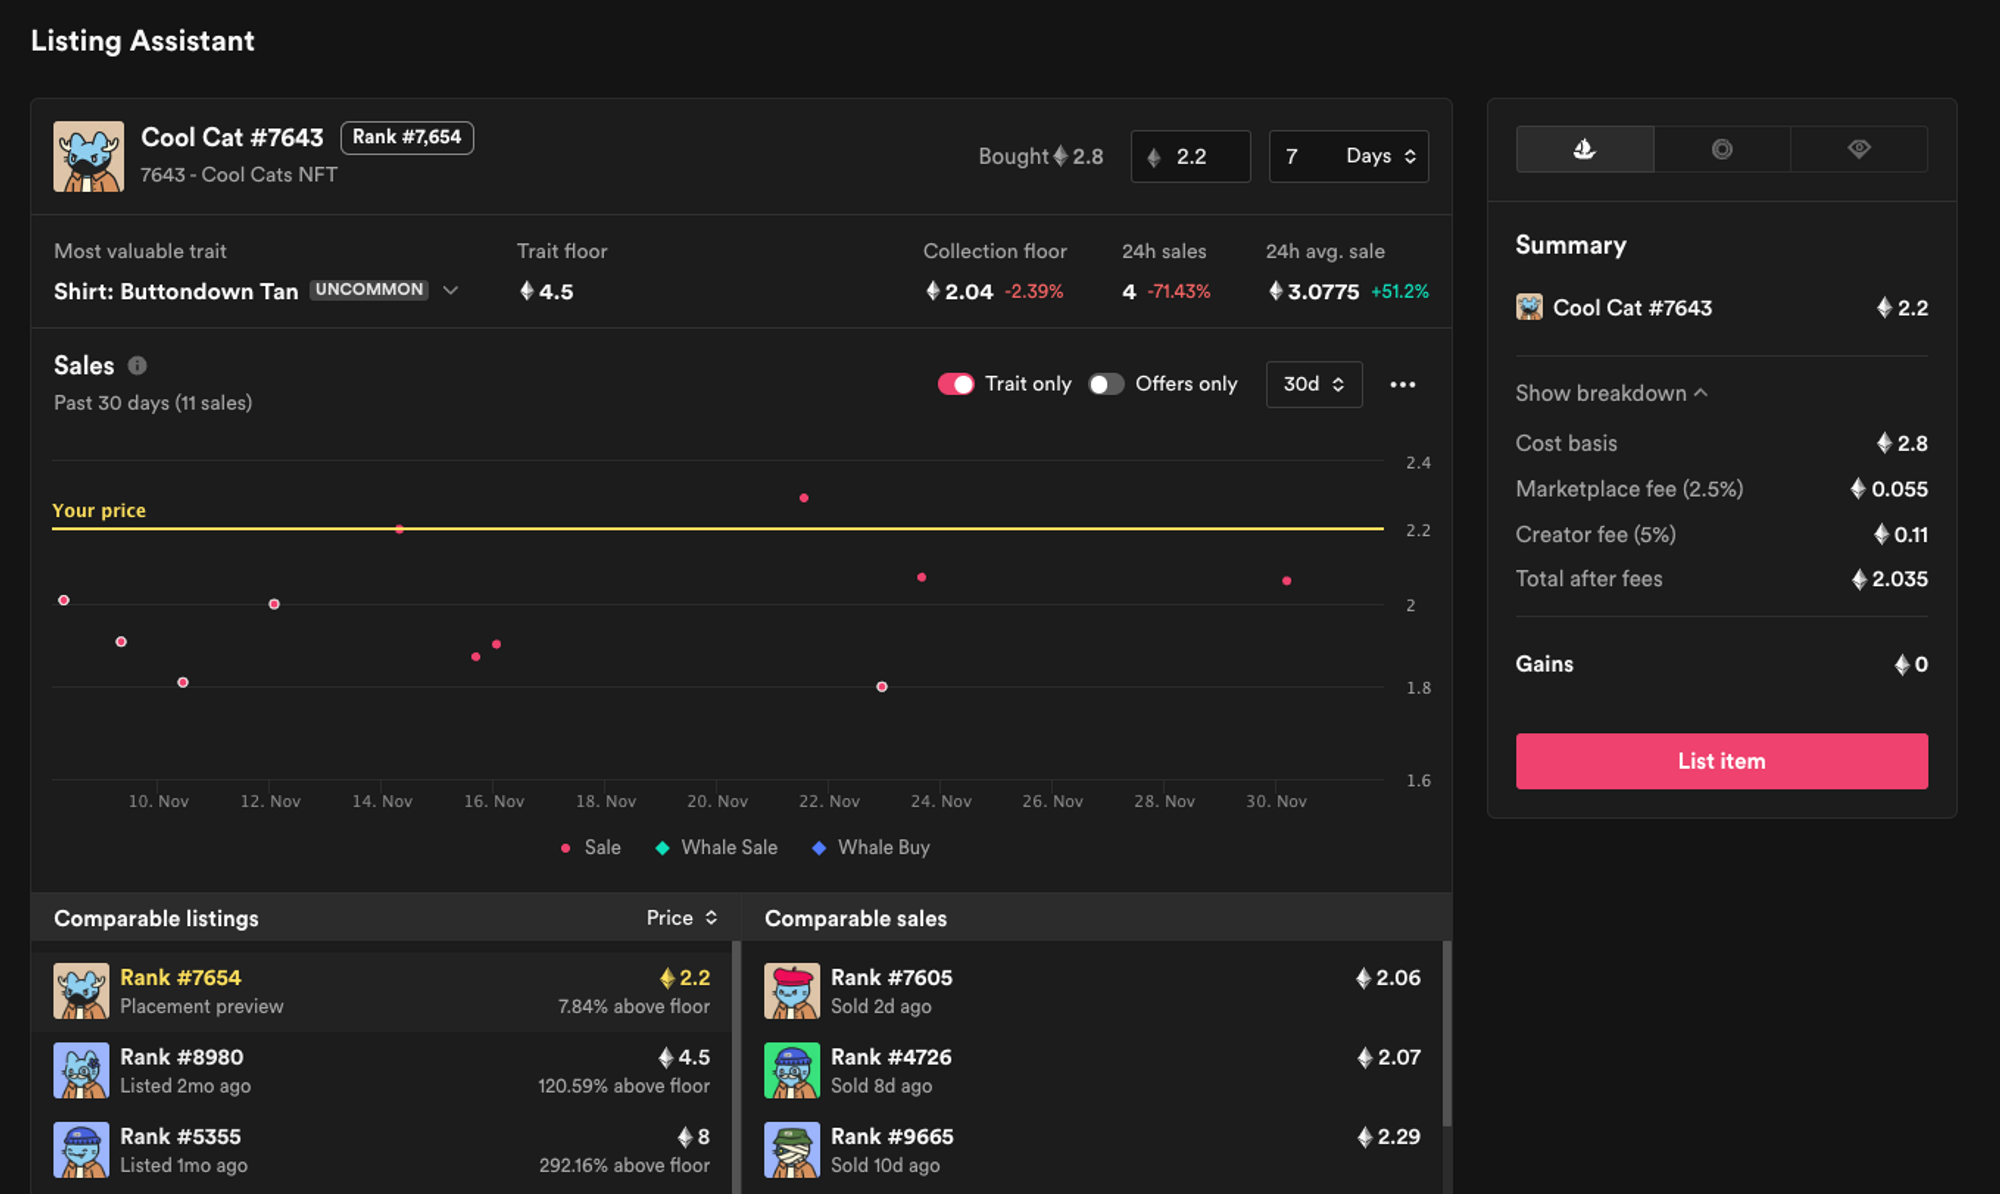Open the Rank #4726 sale thumbnail
2000x1194 pixels.
tap(792, 1071)
